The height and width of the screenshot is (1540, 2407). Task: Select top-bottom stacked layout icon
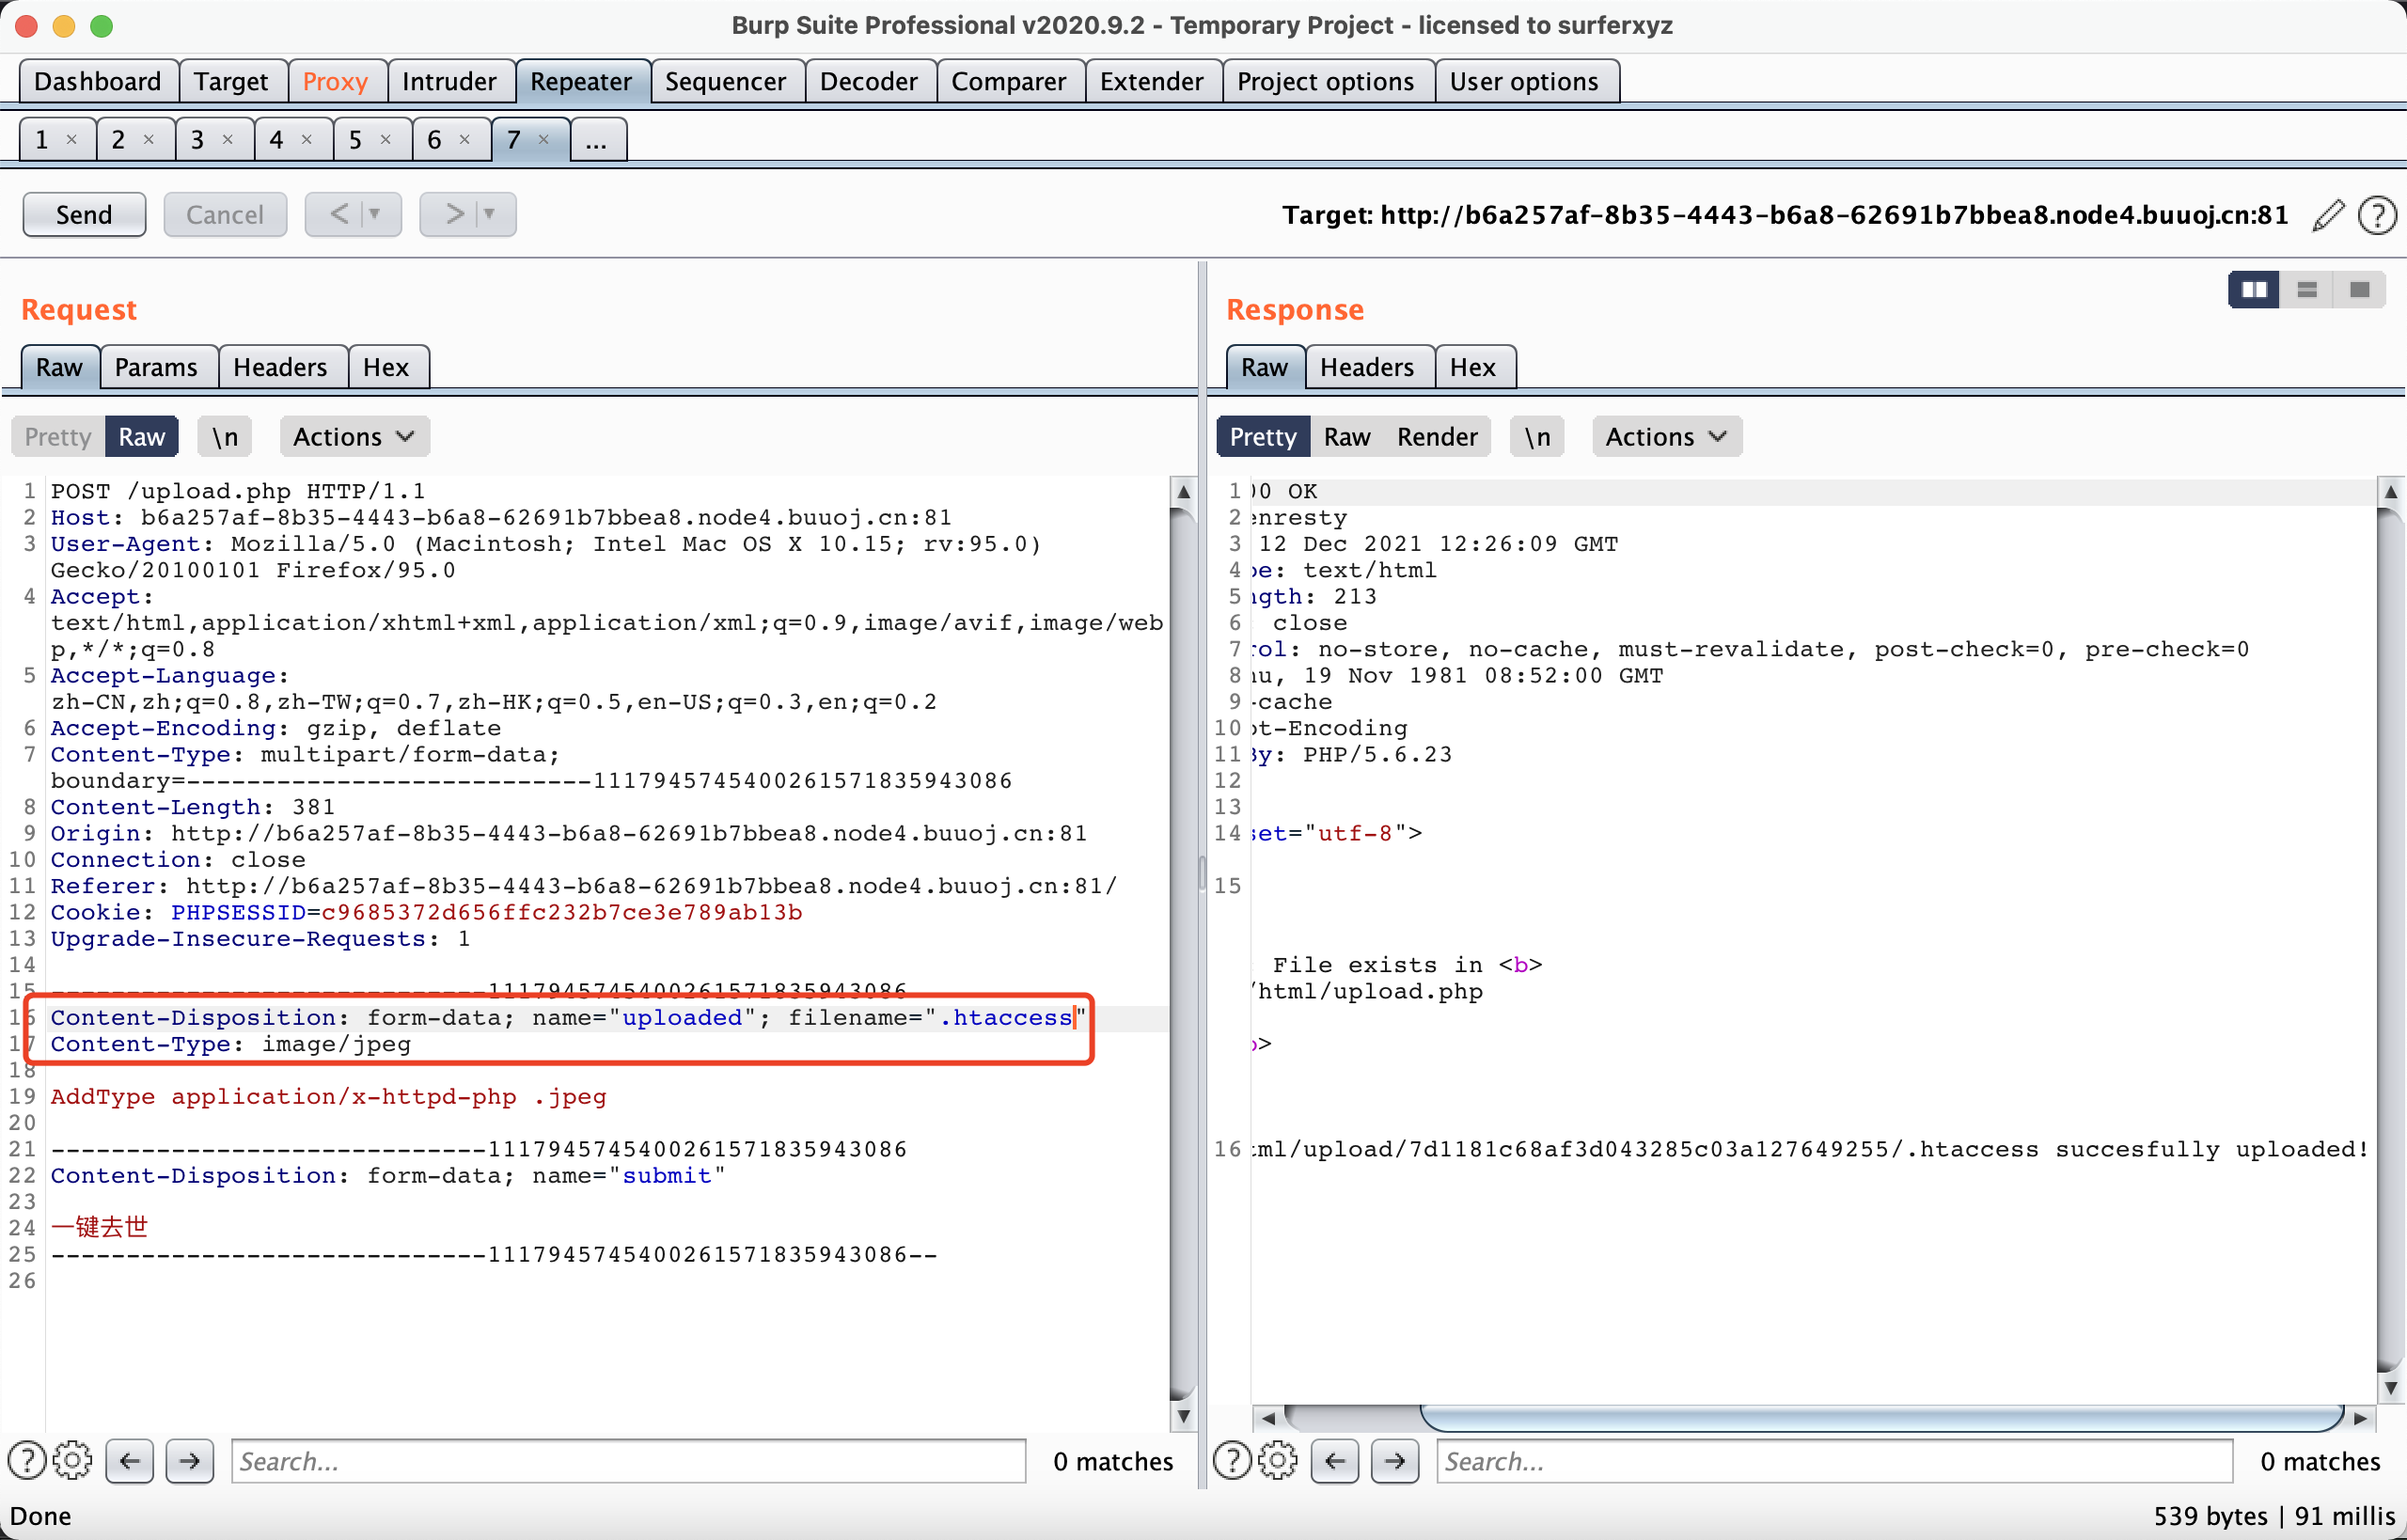coord(2306,290)
